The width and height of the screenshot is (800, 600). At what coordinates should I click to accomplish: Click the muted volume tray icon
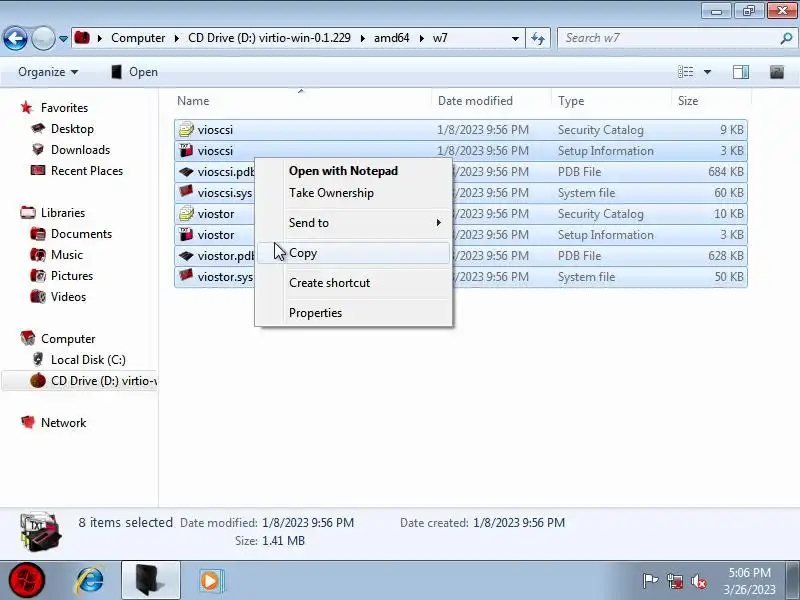[x=698, y=581]
